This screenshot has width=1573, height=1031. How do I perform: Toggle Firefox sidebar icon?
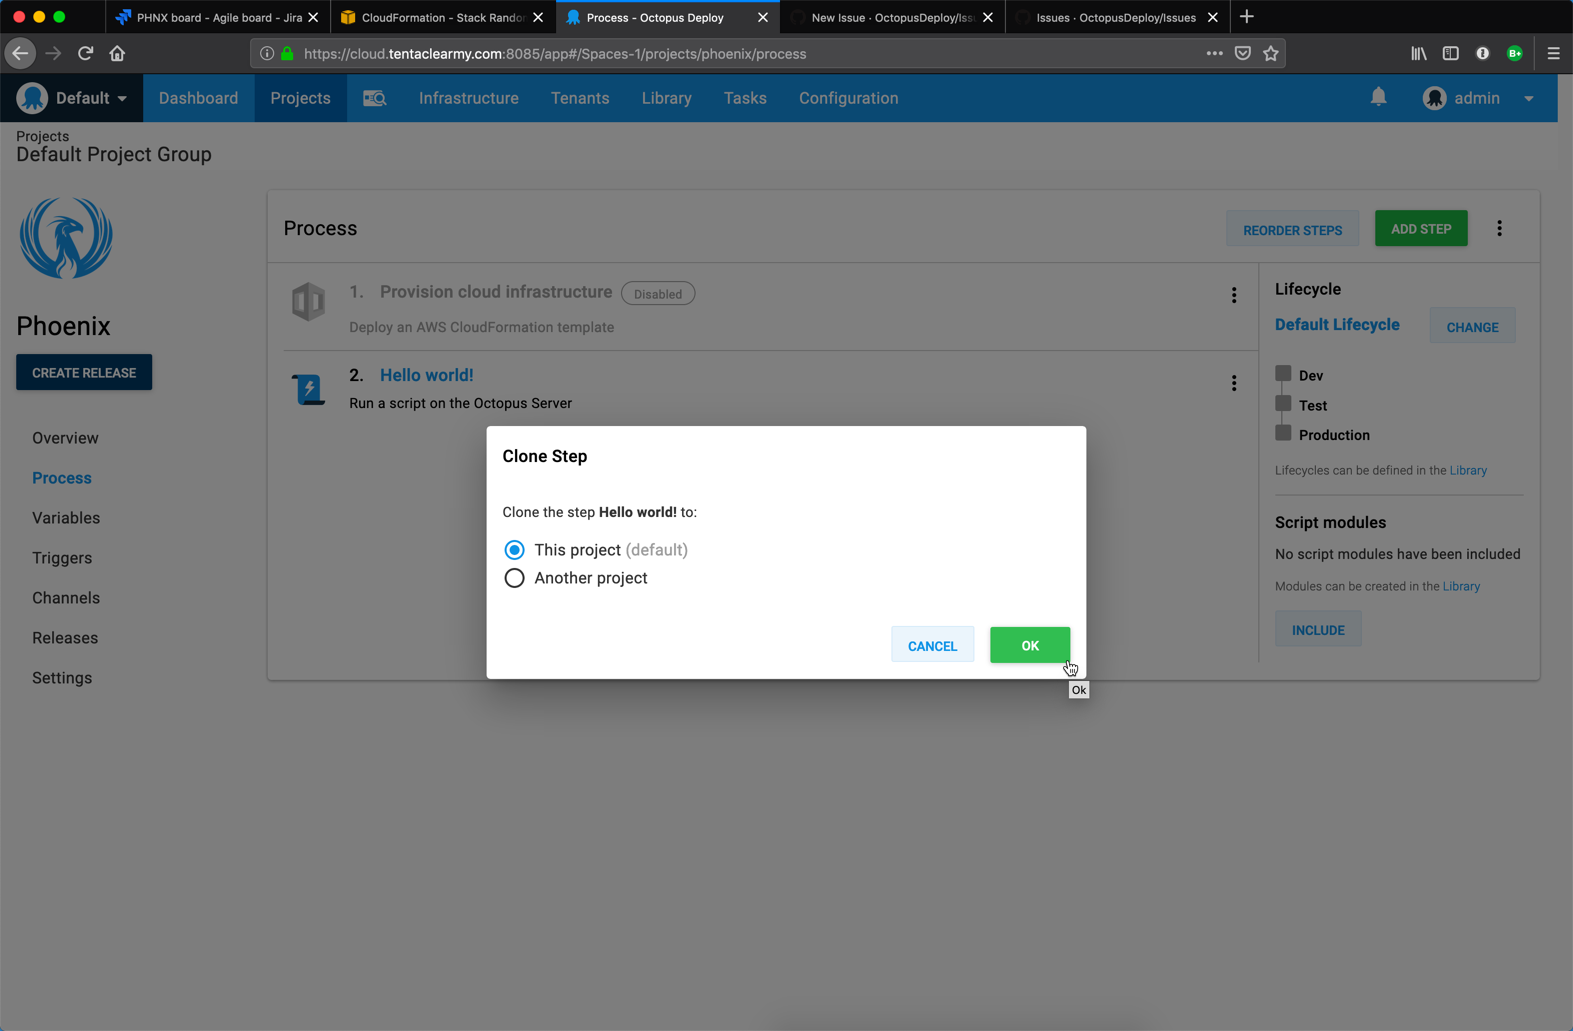pyautogui.click(x=1451, y=54)
